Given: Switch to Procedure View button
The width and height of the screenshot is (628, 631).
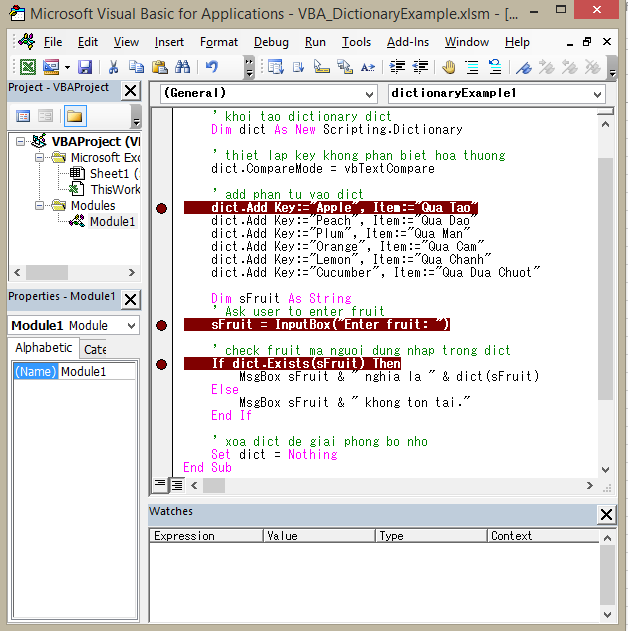Looking at the screenshot, I should tap(160, 485).
